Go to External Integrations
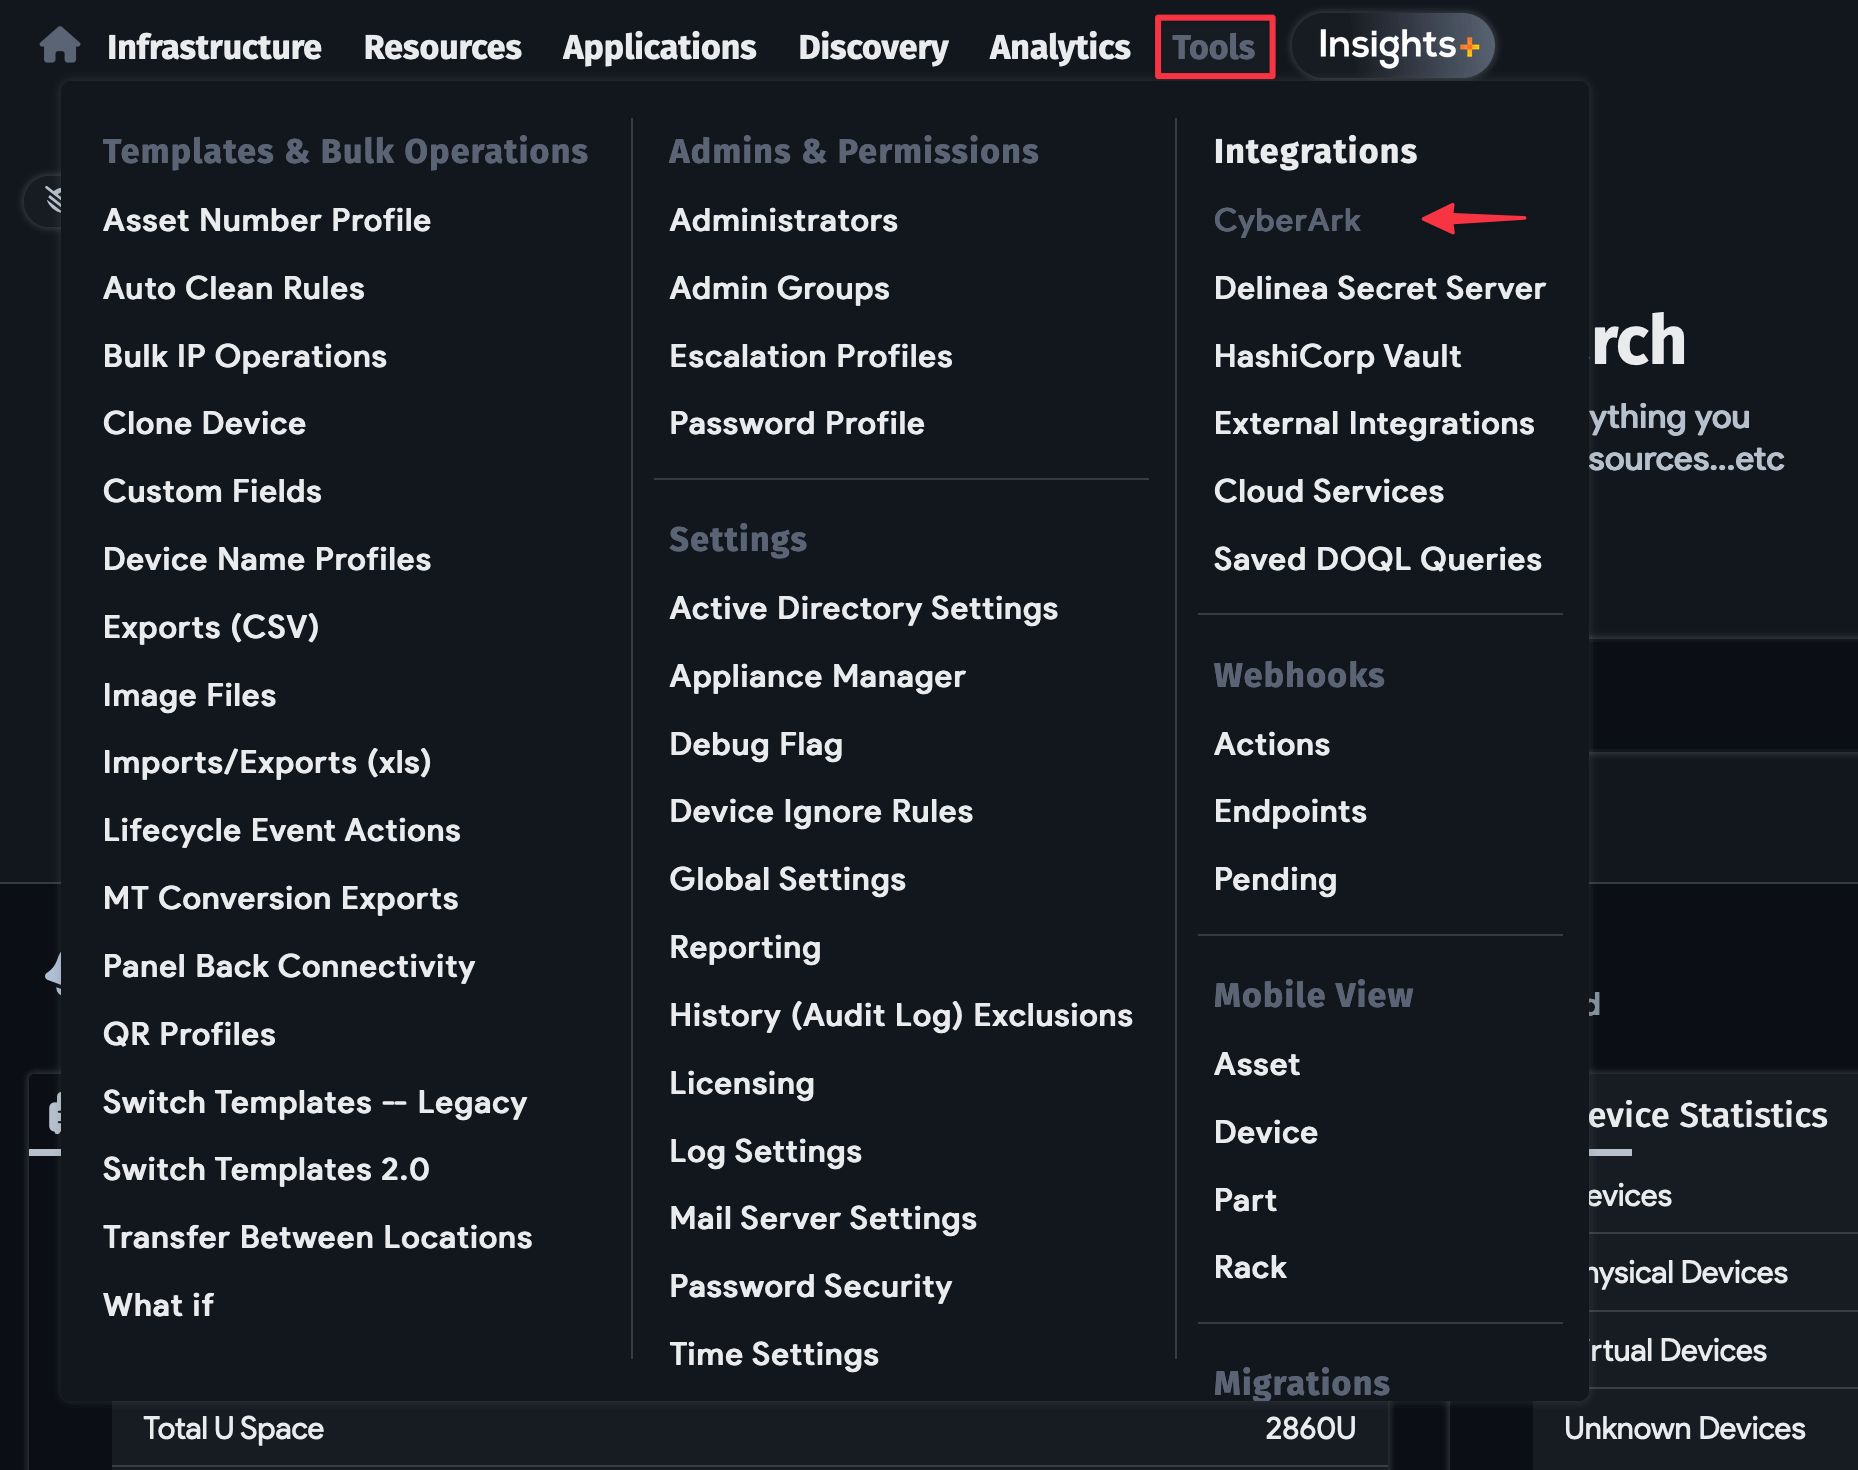1858x1470 pixels. click(1374, 423)
